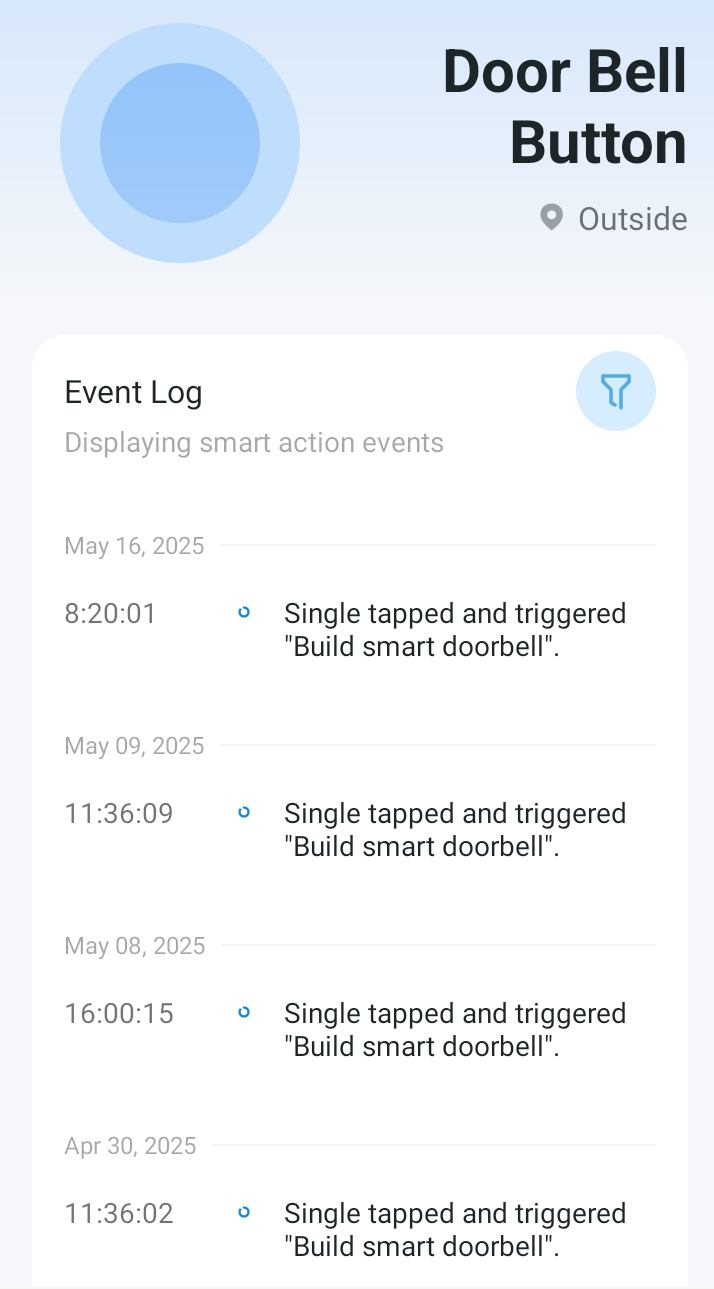Select the event marker icon at 11:36:09
The width and height of the screenshot is (714, 1289).
[x=243, y=812]
